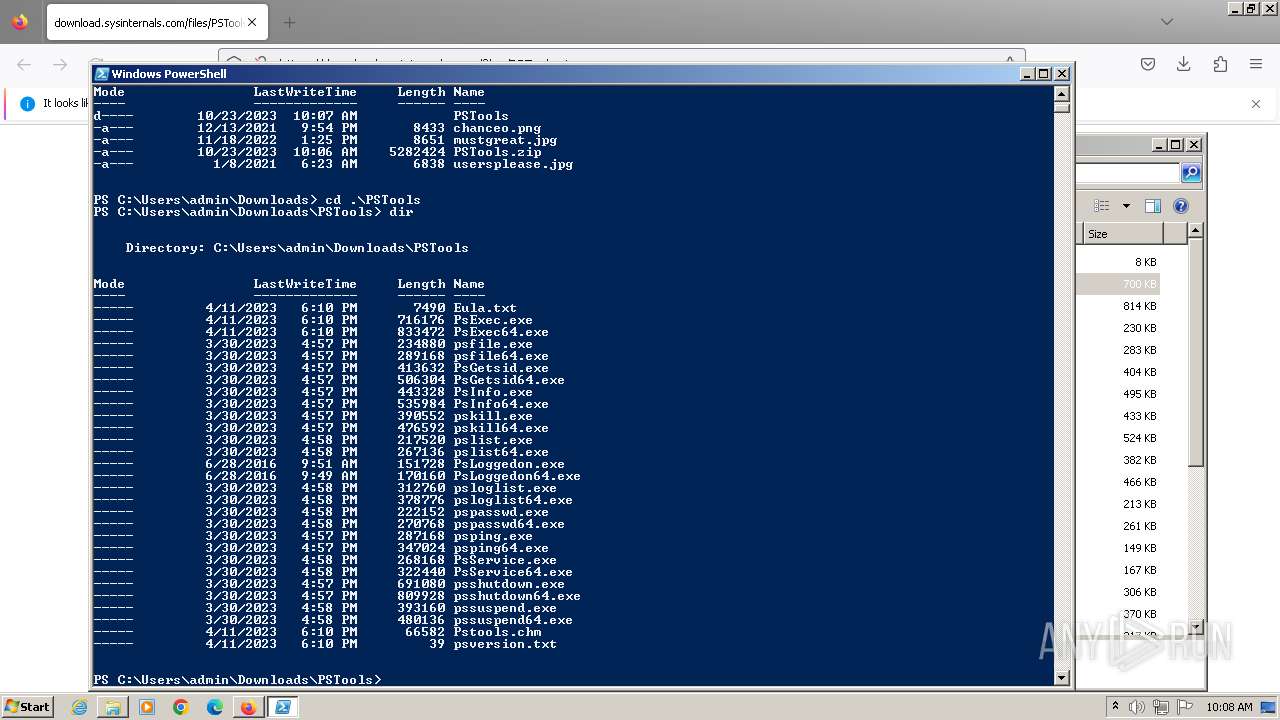Open the File Explorer taskbar icon
Viewport: 1280px width, 720px height.
pyautogui.click(x=113, y=707)
